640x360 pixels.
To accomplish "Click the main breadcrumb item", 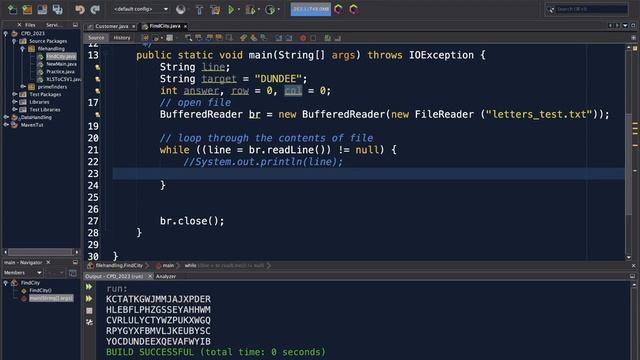I will tap(168, 266).
